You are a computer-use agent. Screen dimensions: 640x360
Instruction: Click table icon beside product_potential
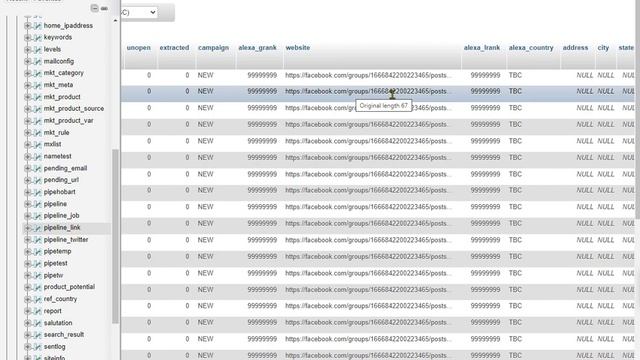tap(38, 287)
